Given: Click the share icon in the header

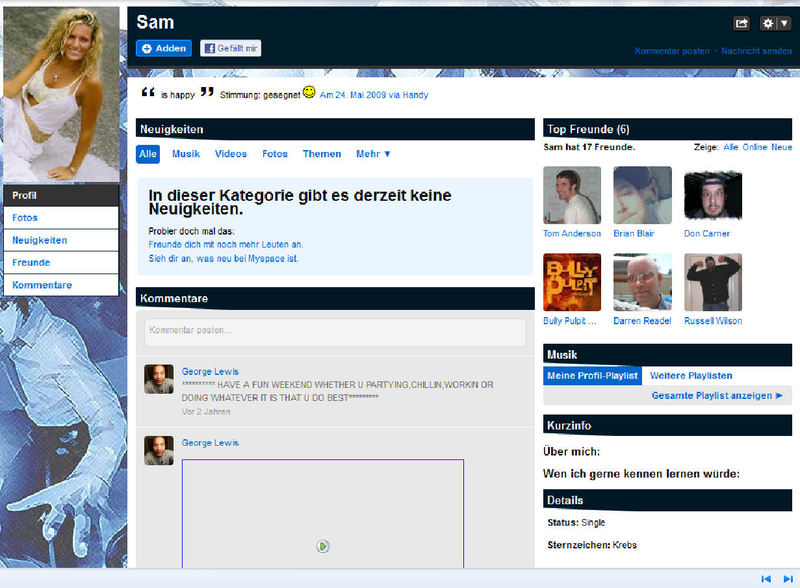Looking at the screenshot, I should coord(741,23).
